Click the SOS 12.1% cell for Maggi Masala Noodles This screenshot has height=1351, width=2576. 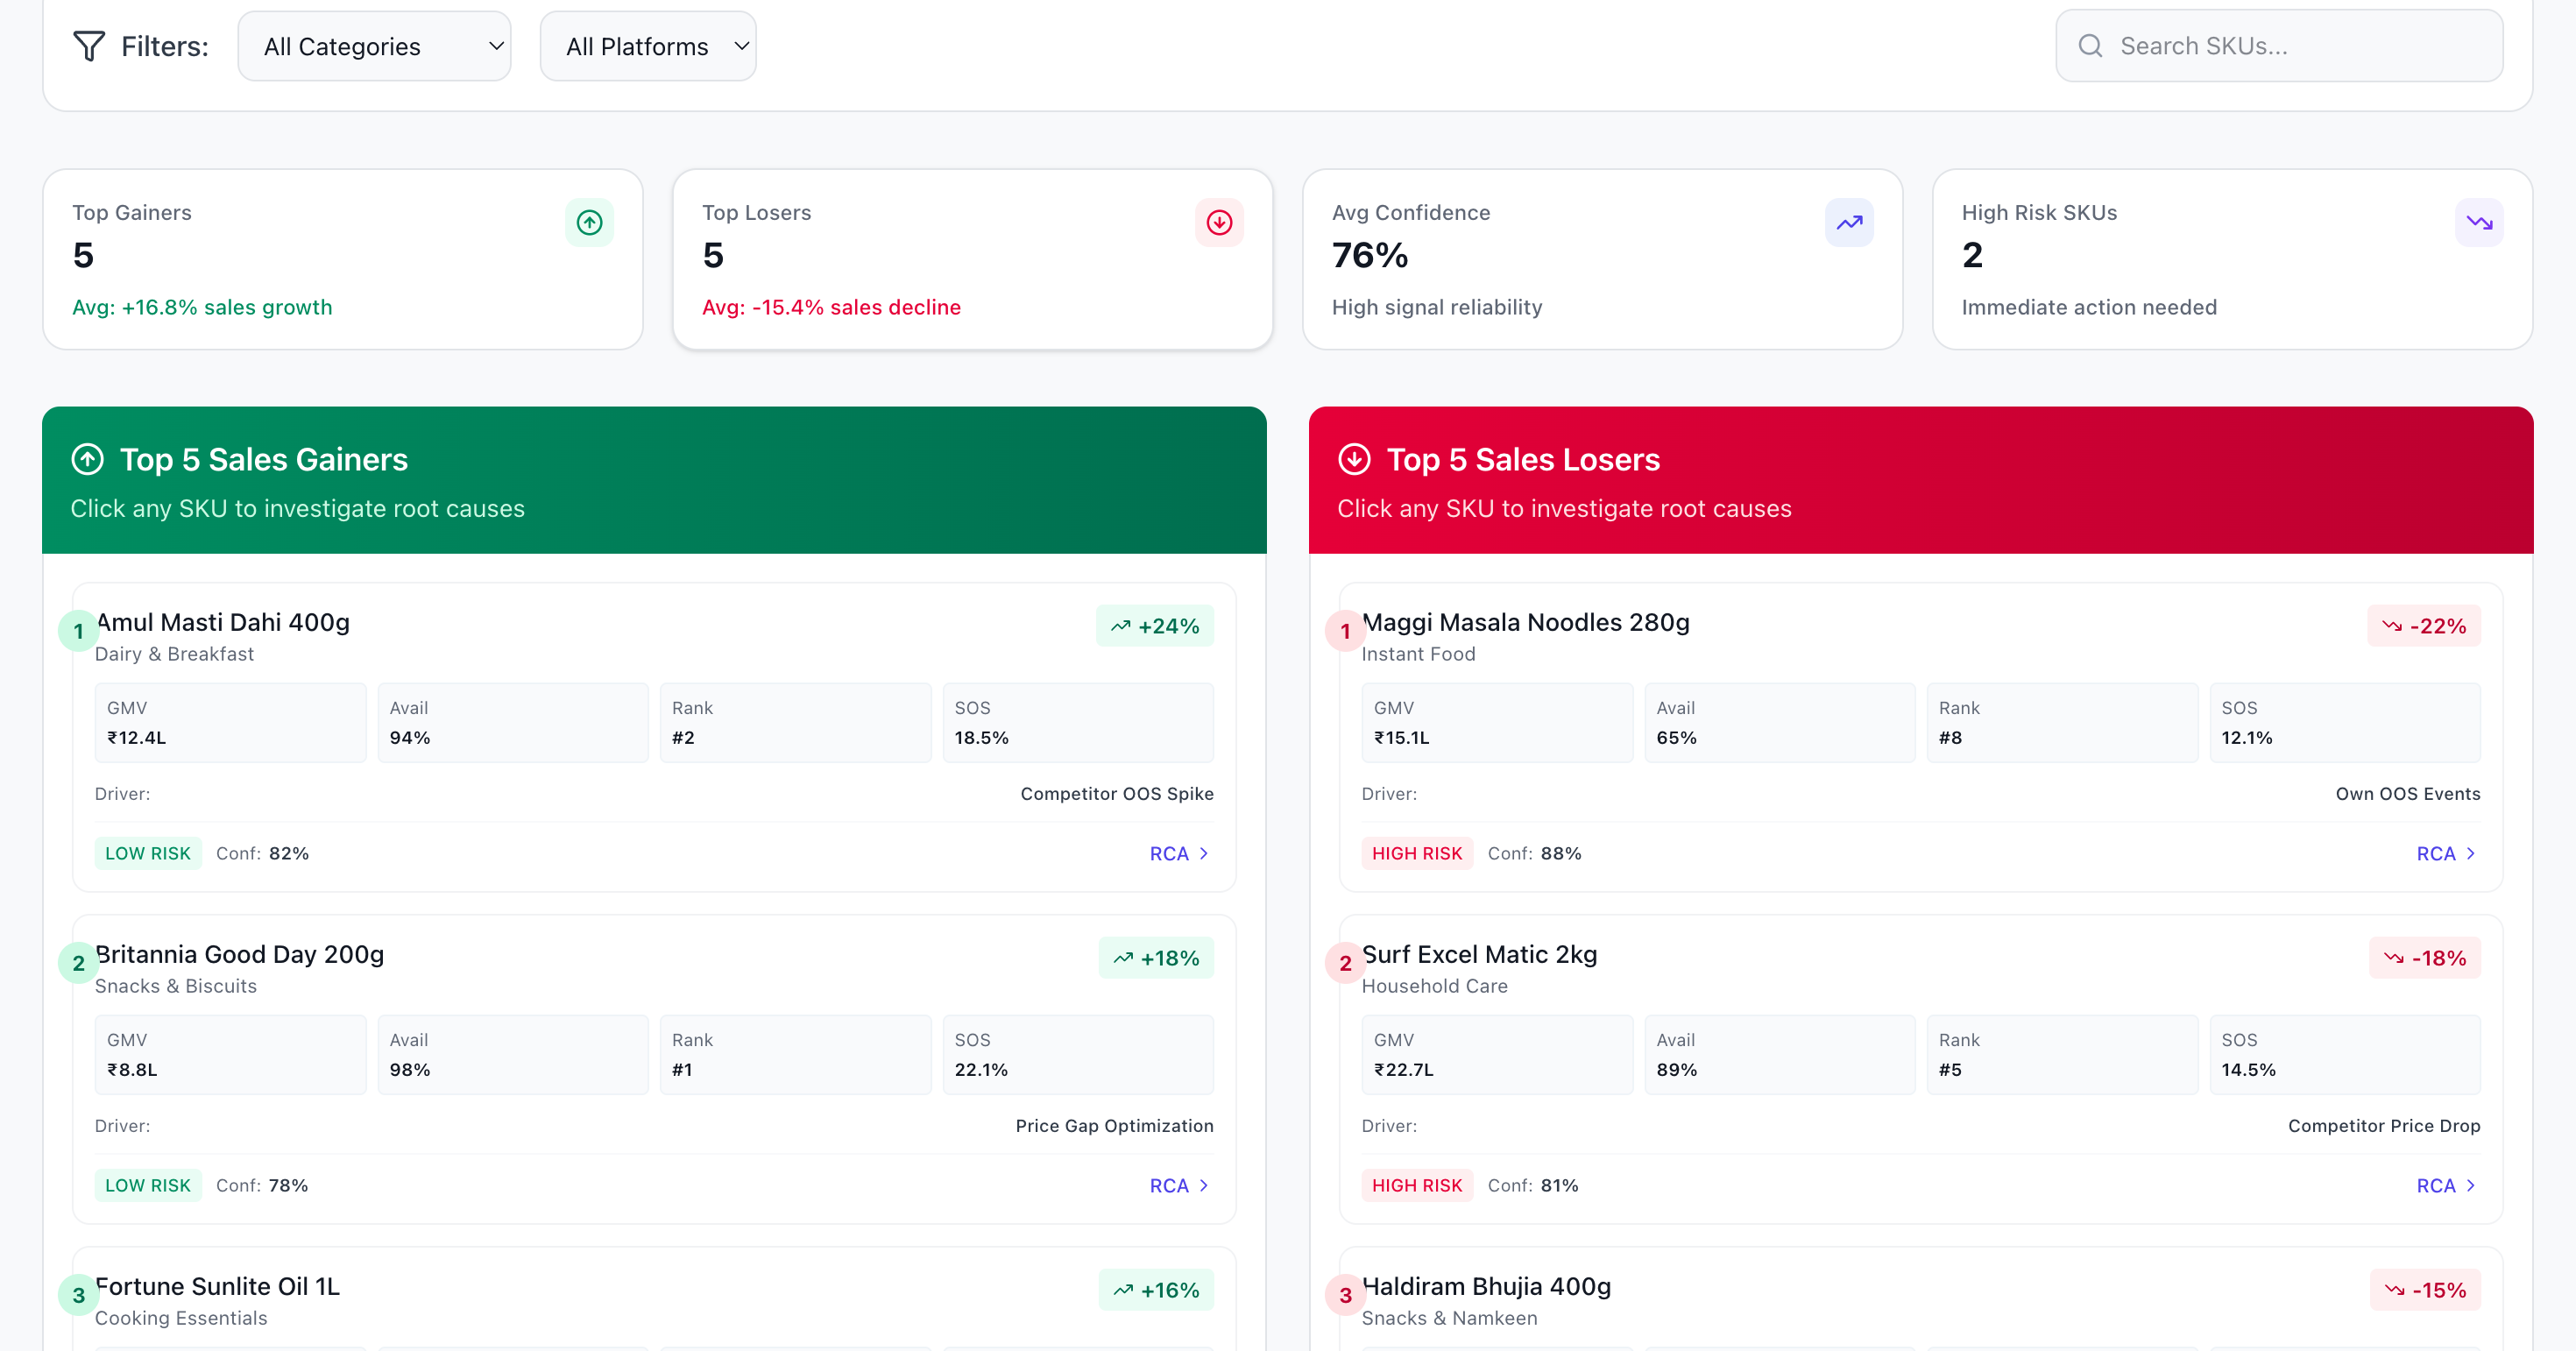[2345, 722]
